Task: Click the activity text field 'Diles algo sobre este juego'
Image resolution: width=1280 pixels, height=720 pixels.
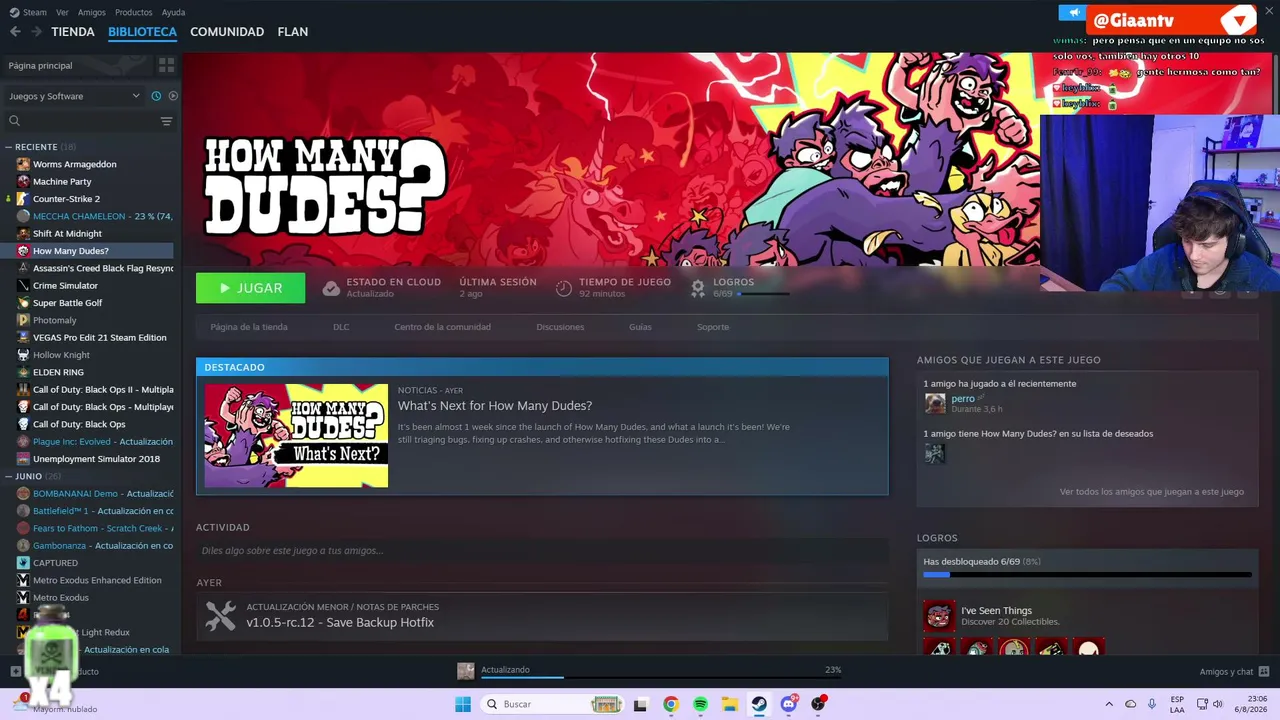Action: [542, 551]
